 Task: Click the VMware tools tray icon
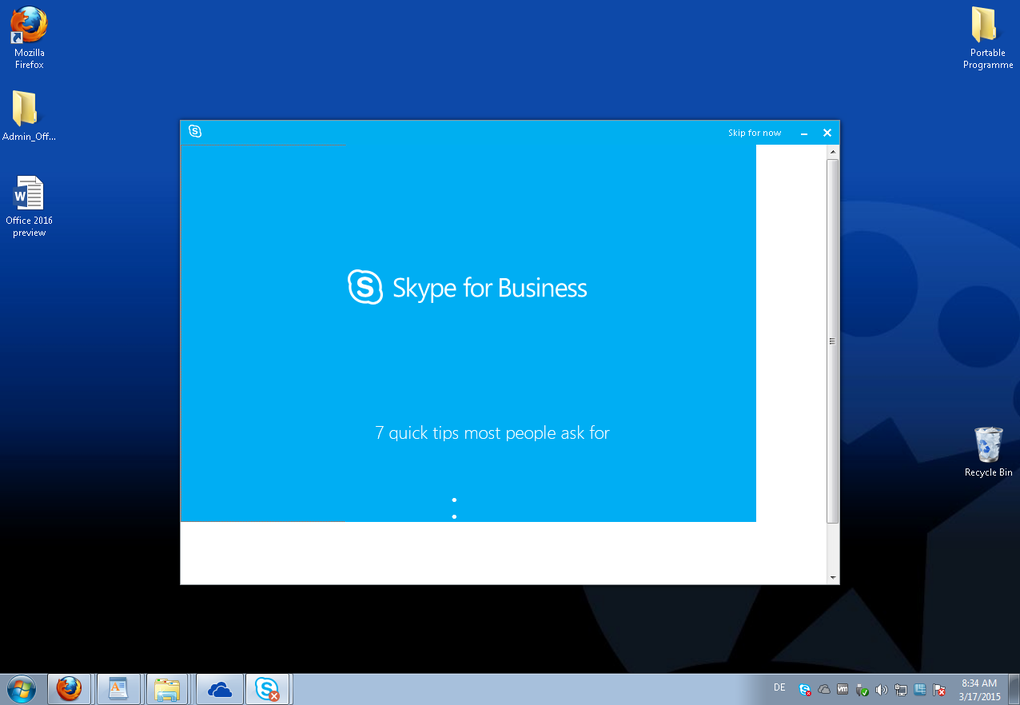(x=842, y=689)
